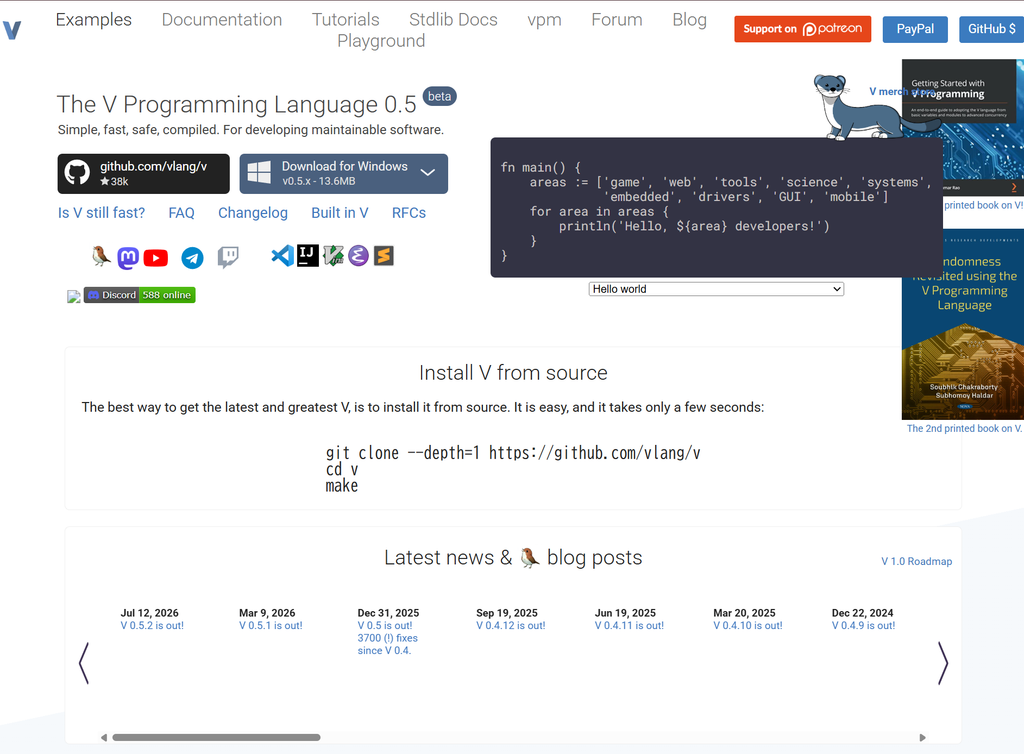Click the Support on Patreon button
The image size is (1024, 754).
[x=803, y=29]
